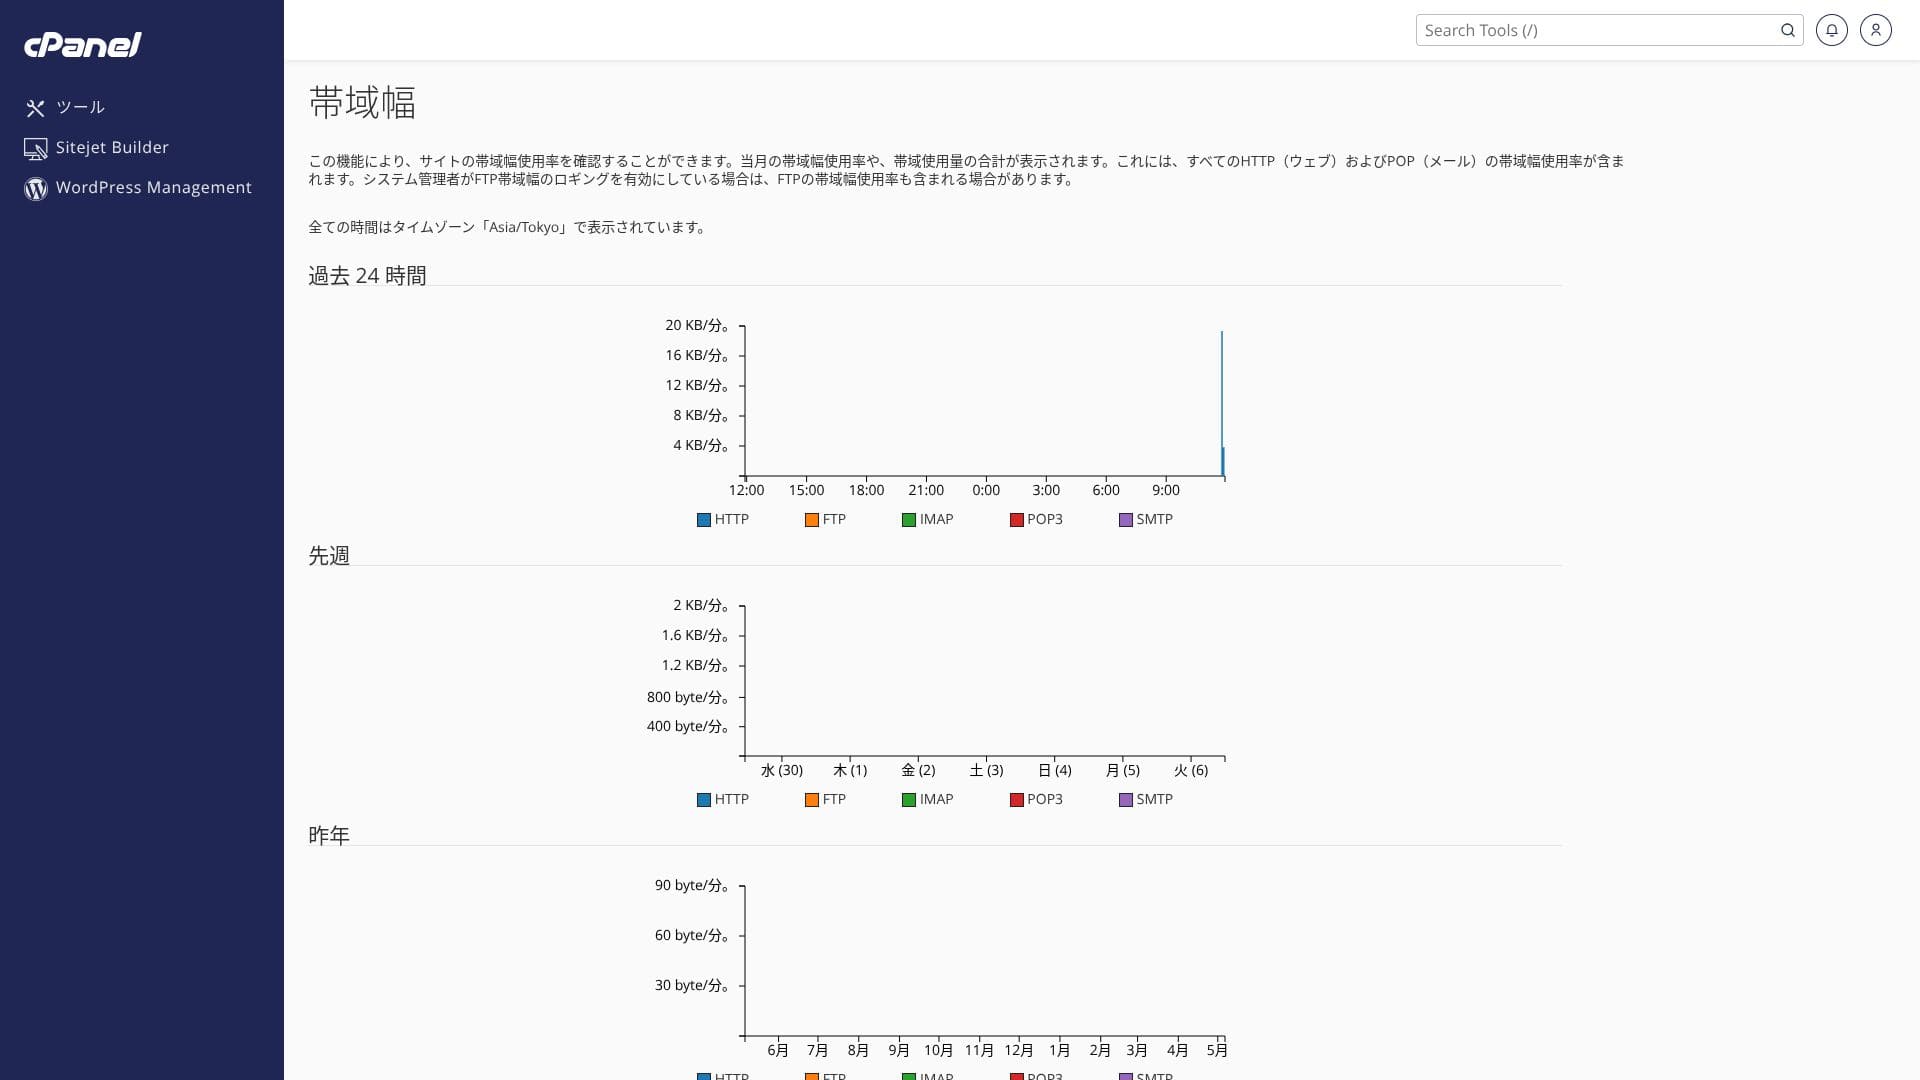Screen dimensions: 1920x1080
Task: Open the user account icon menu
Action: click(1875, 30)
